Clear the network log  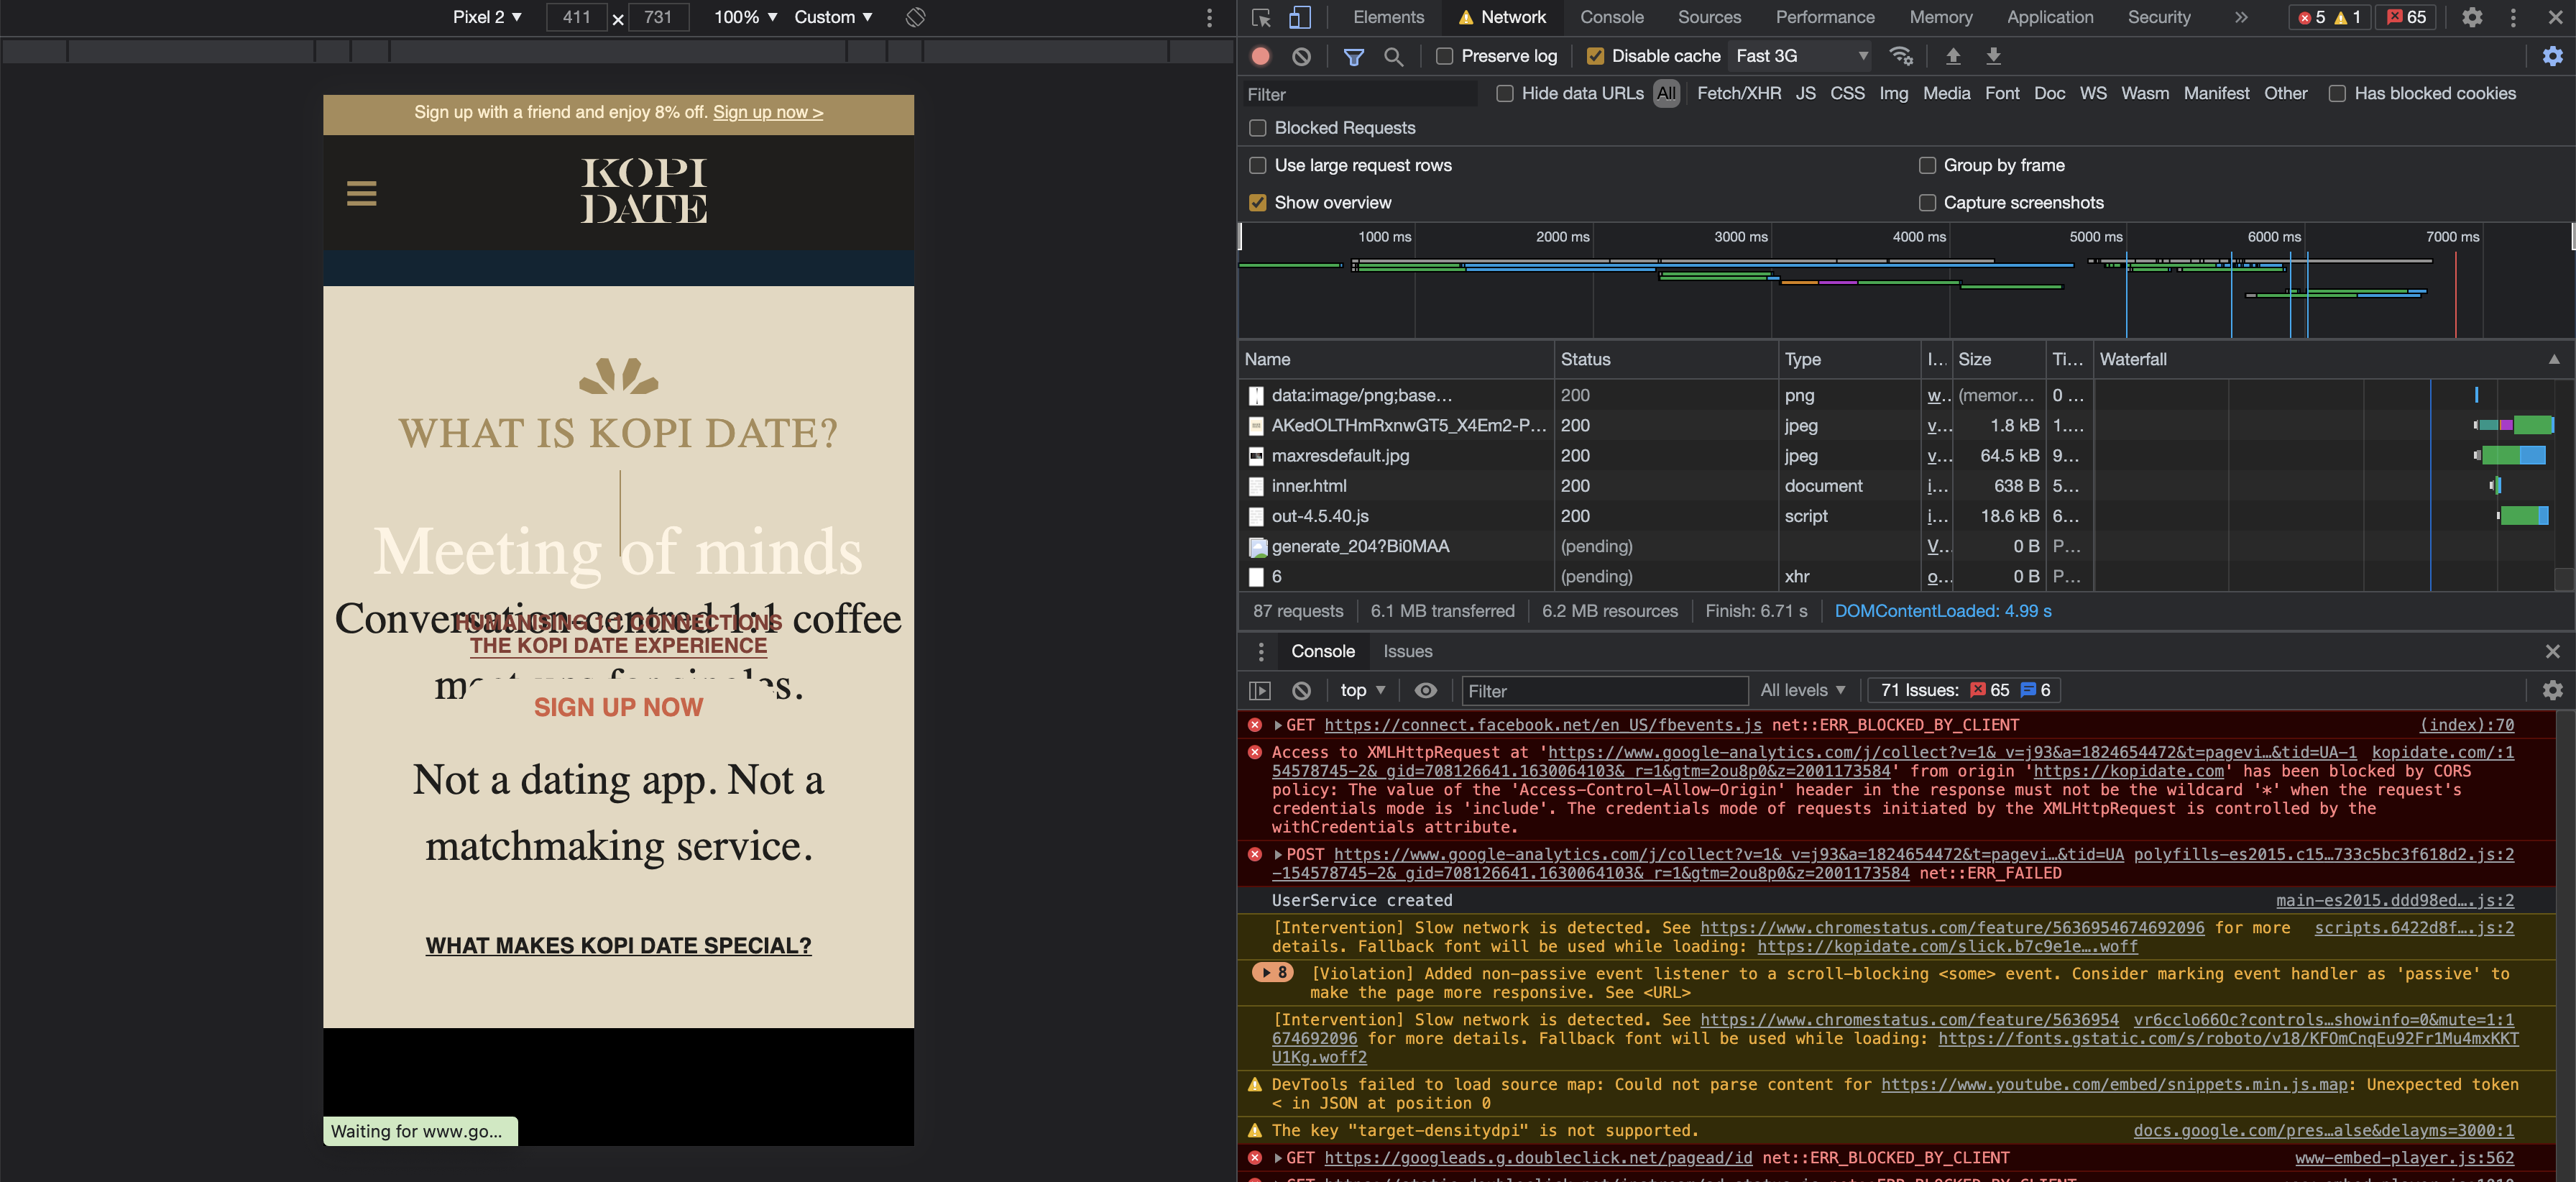(1300, 56)
